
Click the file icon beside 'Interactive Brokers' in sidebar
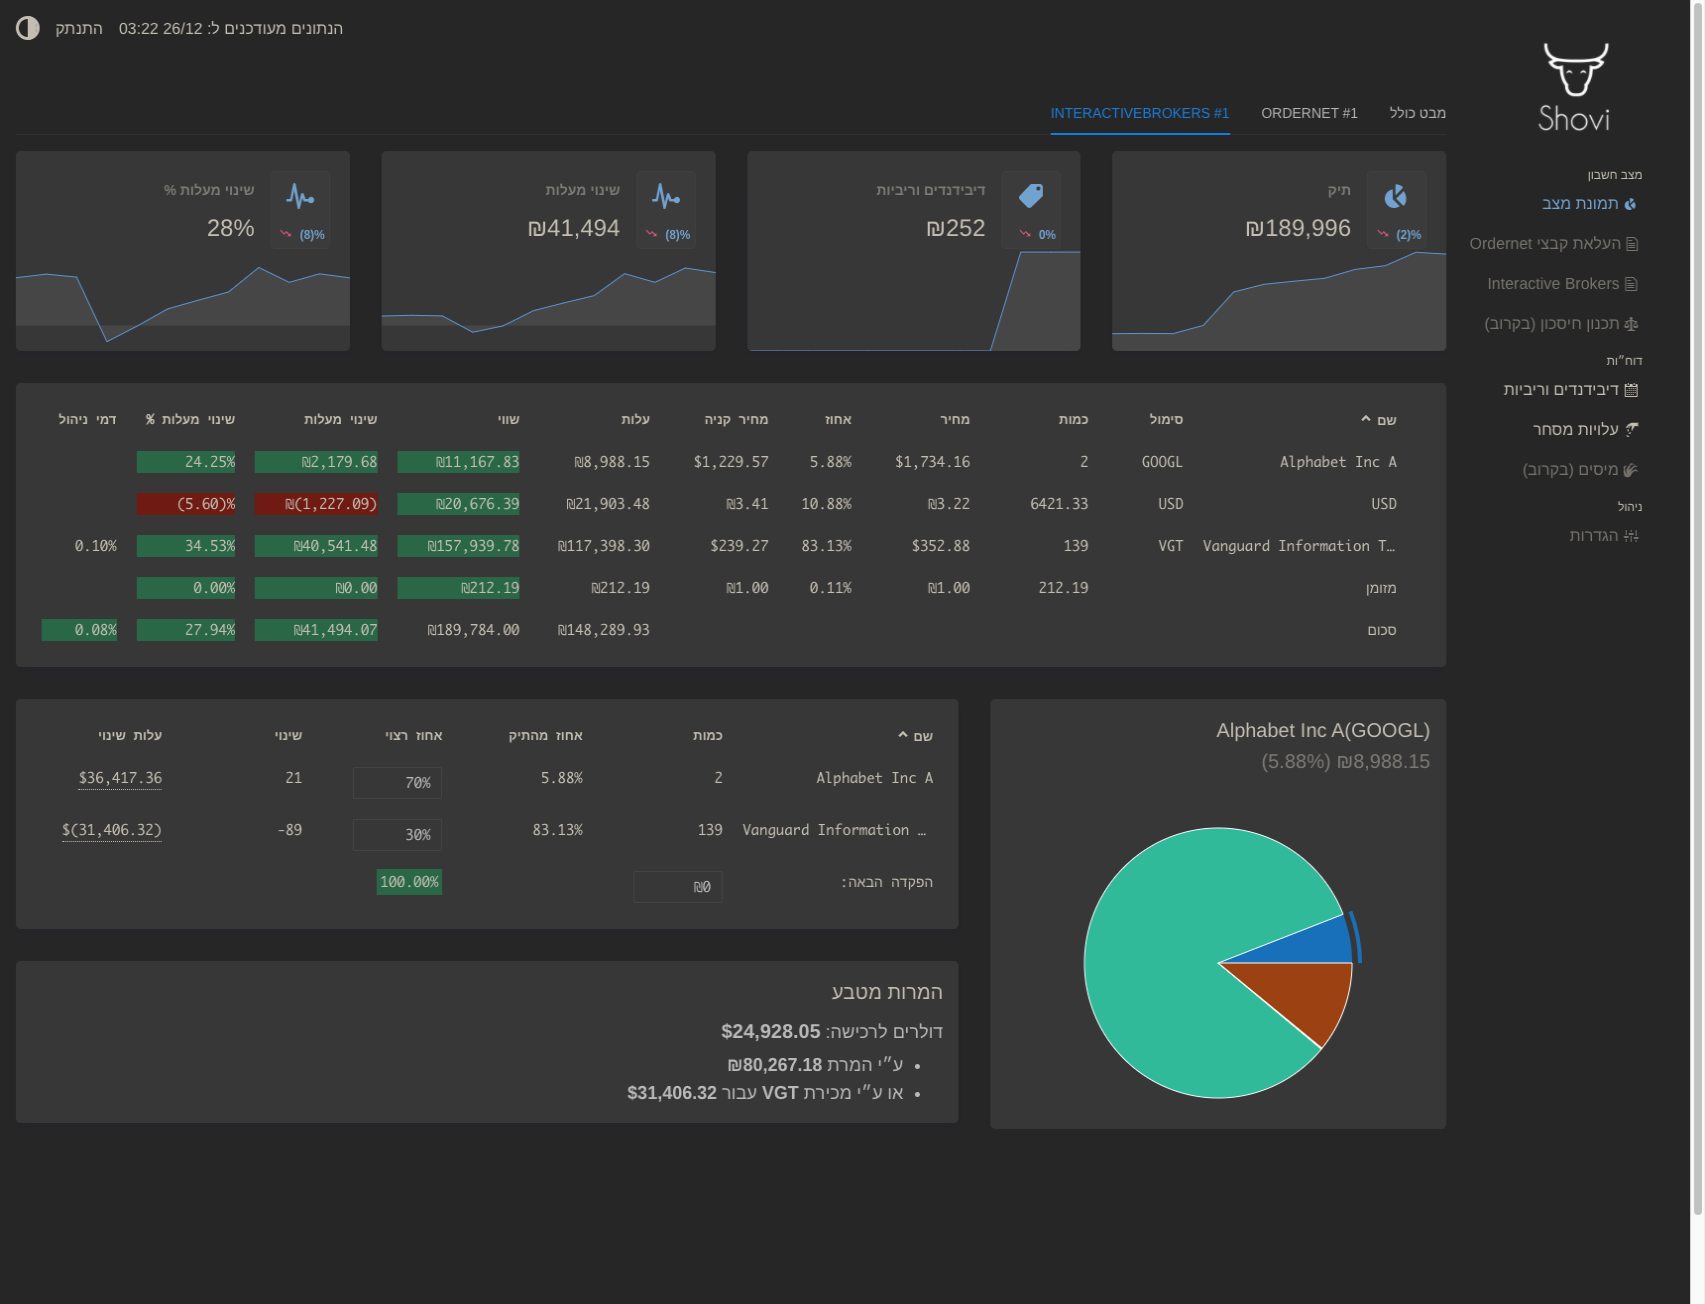coord(1632,284)
